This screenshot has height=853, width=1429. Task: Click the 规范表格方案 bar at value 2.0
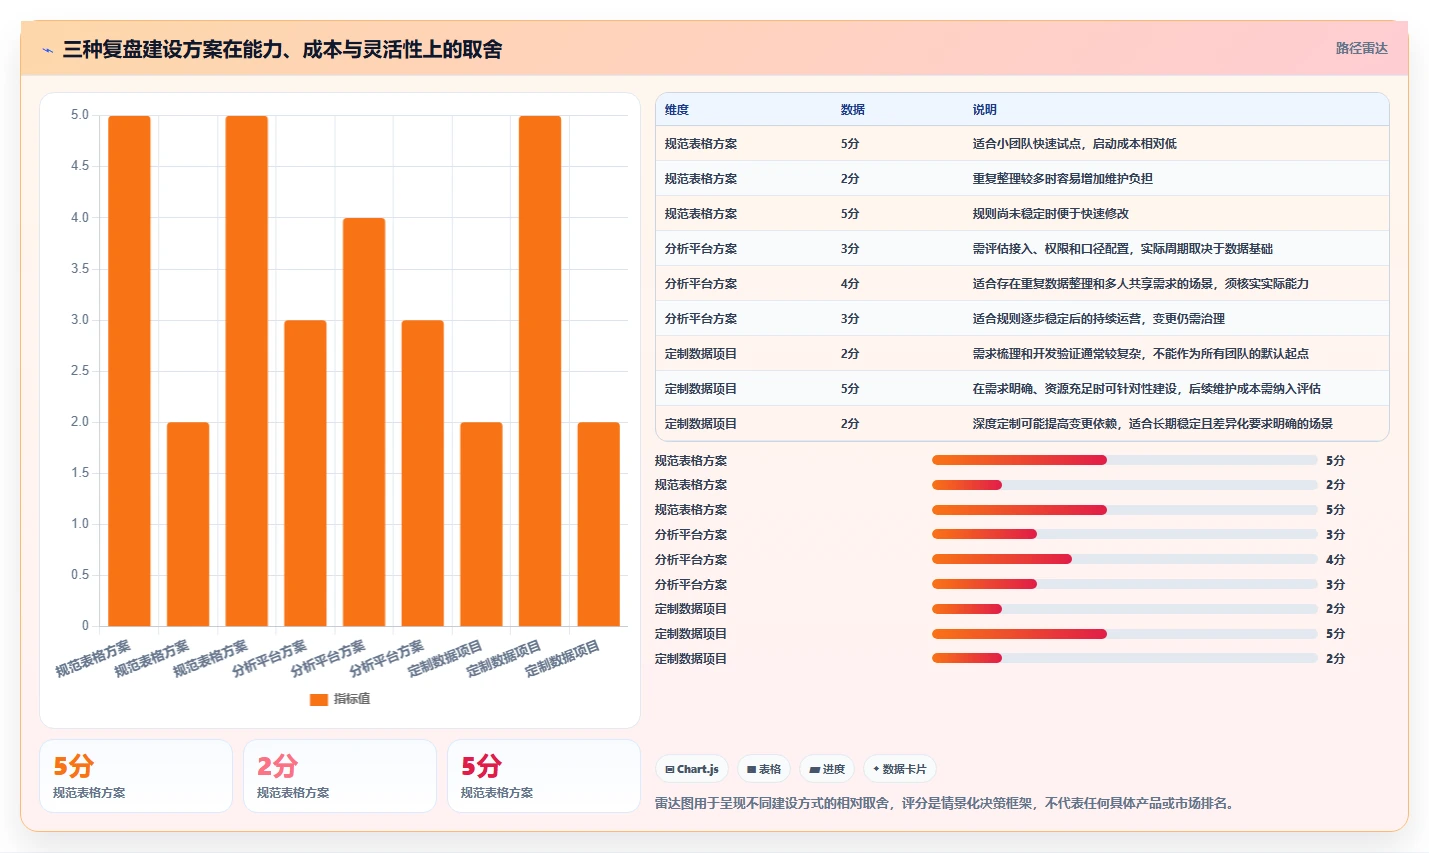tap(188, 524)
